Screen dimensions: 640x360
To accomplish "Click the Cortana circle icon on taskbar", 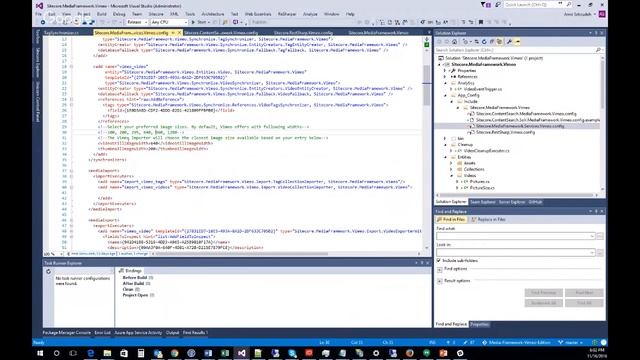I will tap(57, 353).
